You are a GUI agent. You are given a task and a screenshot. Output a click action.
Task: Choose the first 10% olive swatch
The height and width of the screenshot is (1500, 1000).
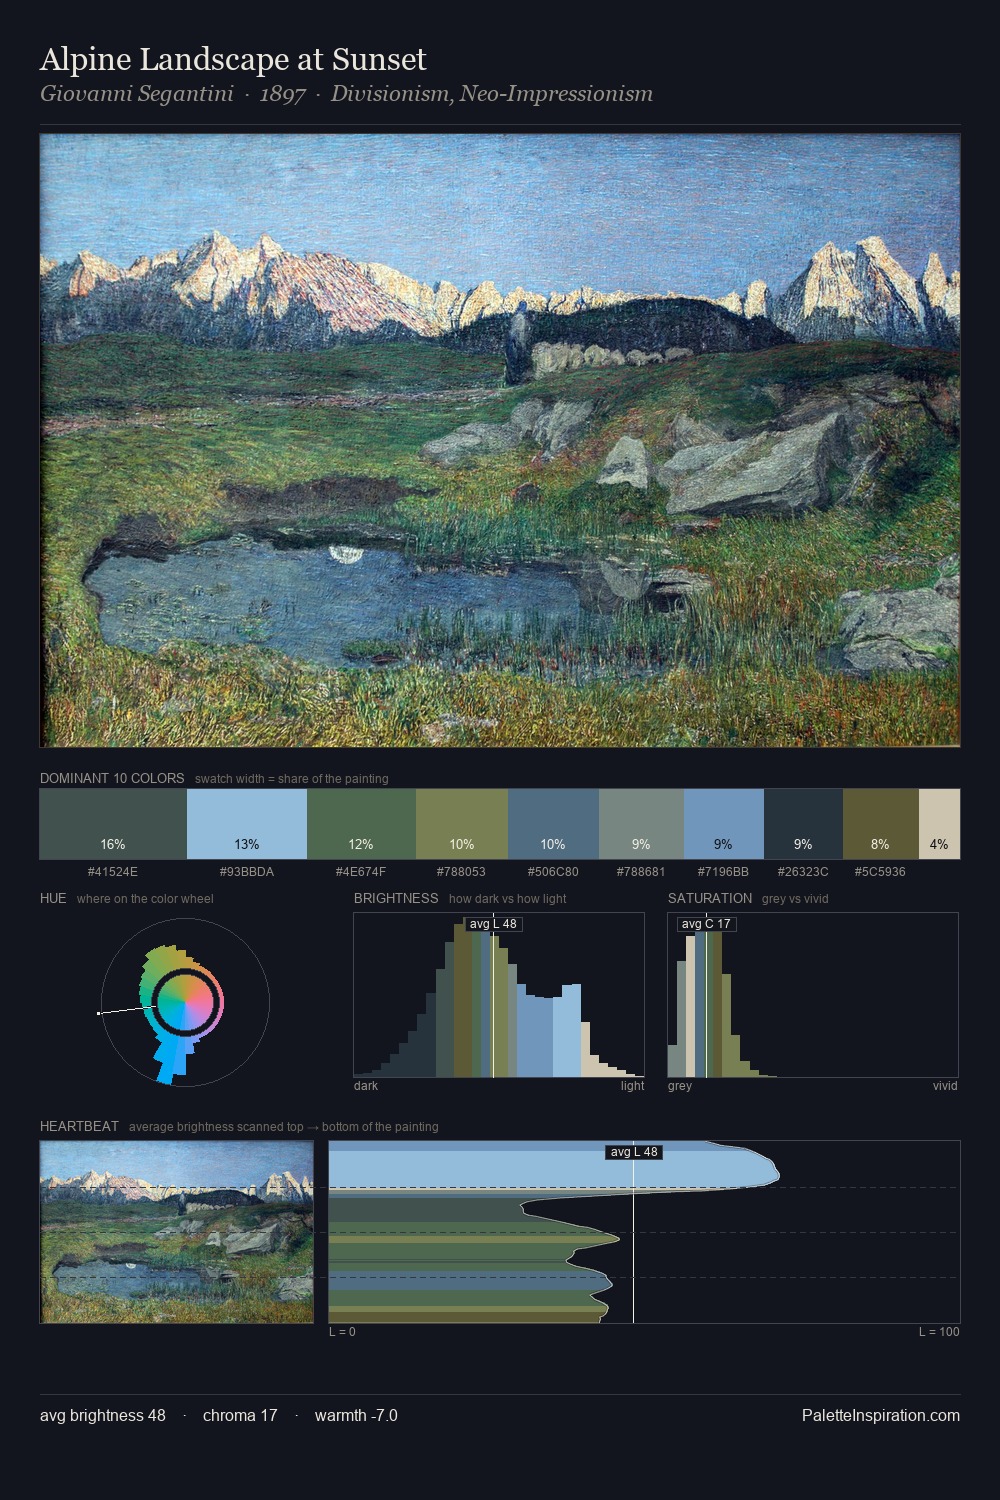(x=462, y=824)
